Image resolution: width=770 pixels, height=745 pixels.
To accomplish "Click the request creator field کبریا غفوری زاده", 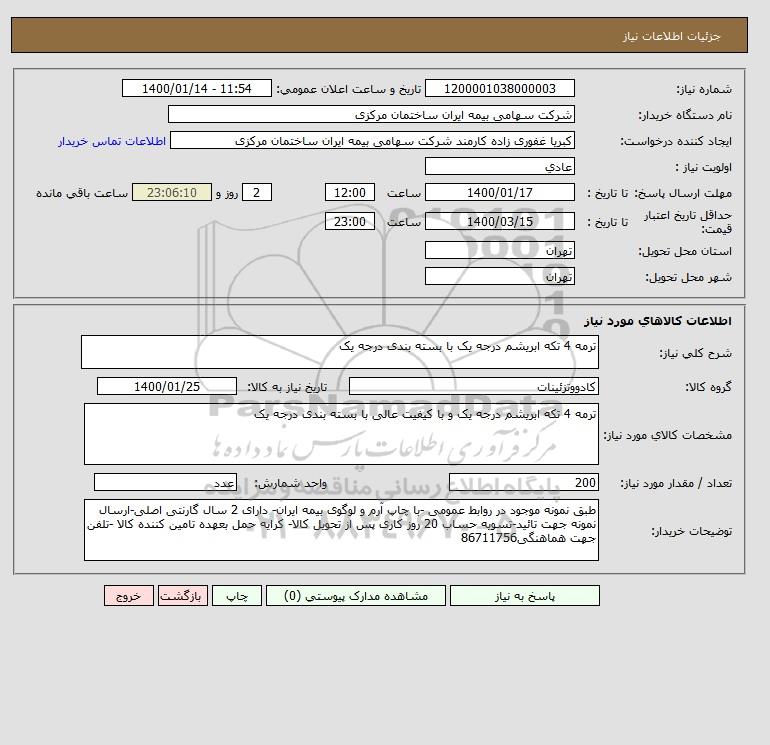I will point(372,140).
